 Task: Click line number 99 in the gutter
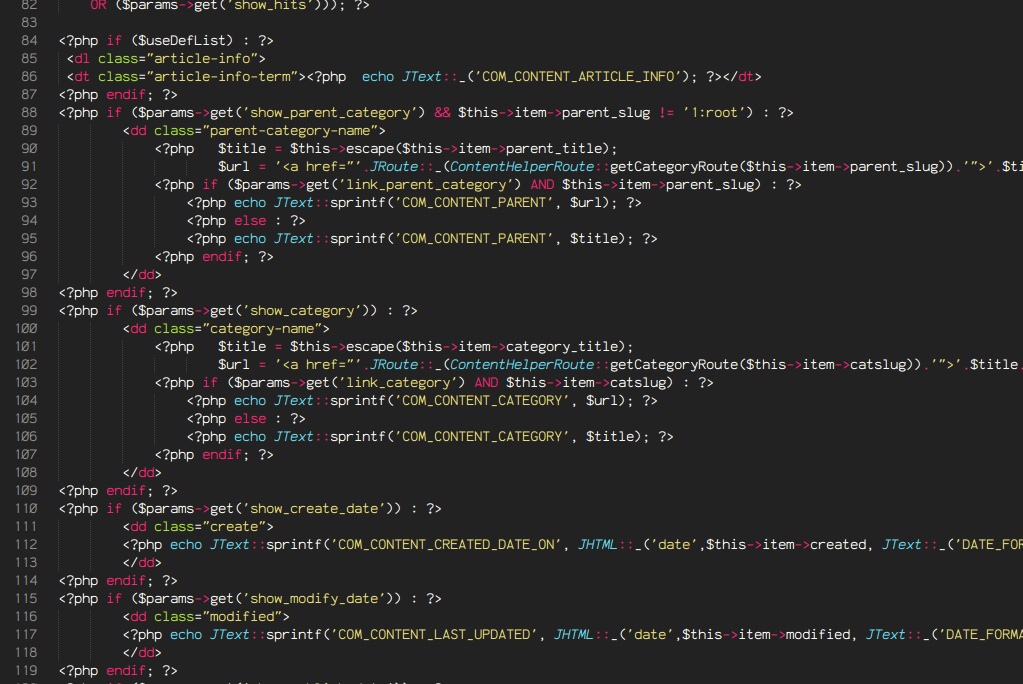[29, 311]
